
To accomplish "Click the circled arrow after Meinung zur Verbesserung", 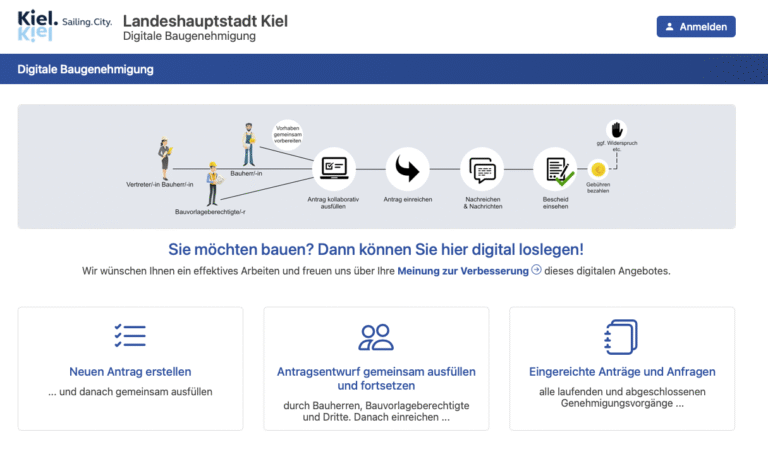I will click(537, 270).
